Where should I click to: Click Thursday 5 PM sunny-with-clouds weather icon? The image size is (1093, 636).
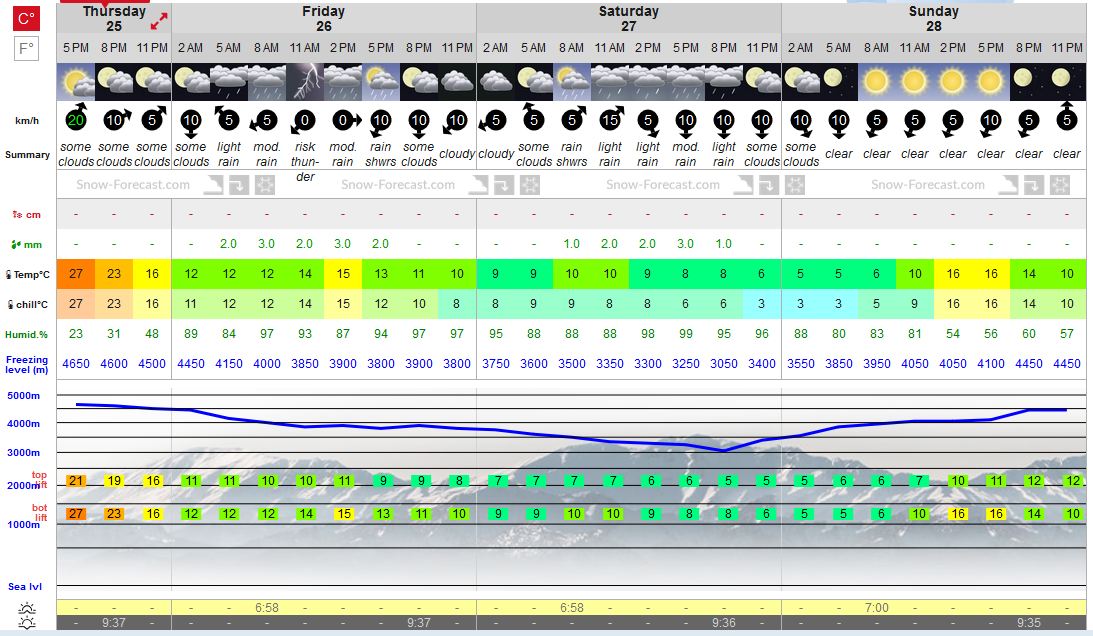click(76, 82)
